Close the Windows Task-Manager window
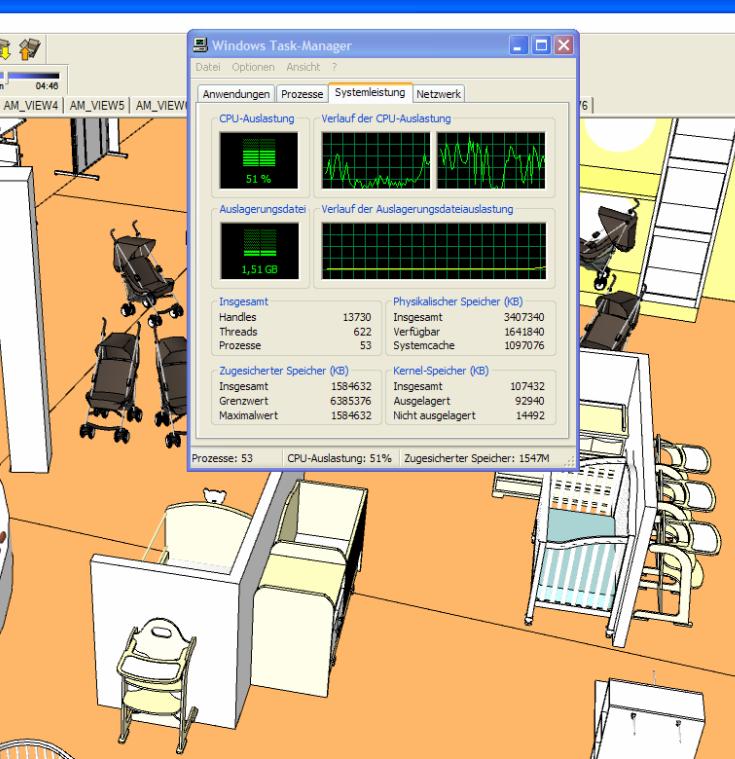735x759 pixels. (x=564, y=46)
